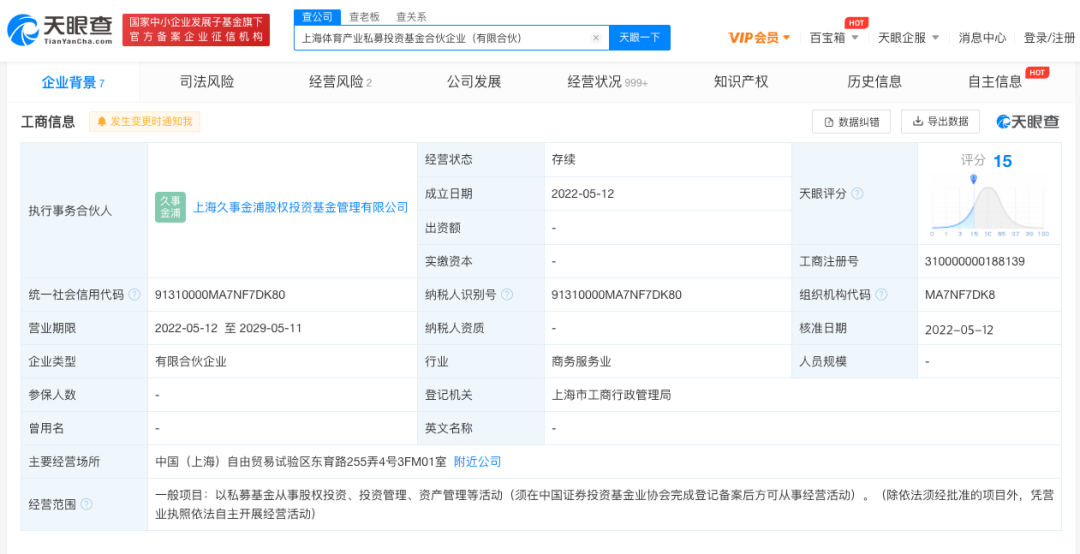
Task: Click 营业期限 value 2022-05-12 至 2029-05-11
Action: [229, 328]
